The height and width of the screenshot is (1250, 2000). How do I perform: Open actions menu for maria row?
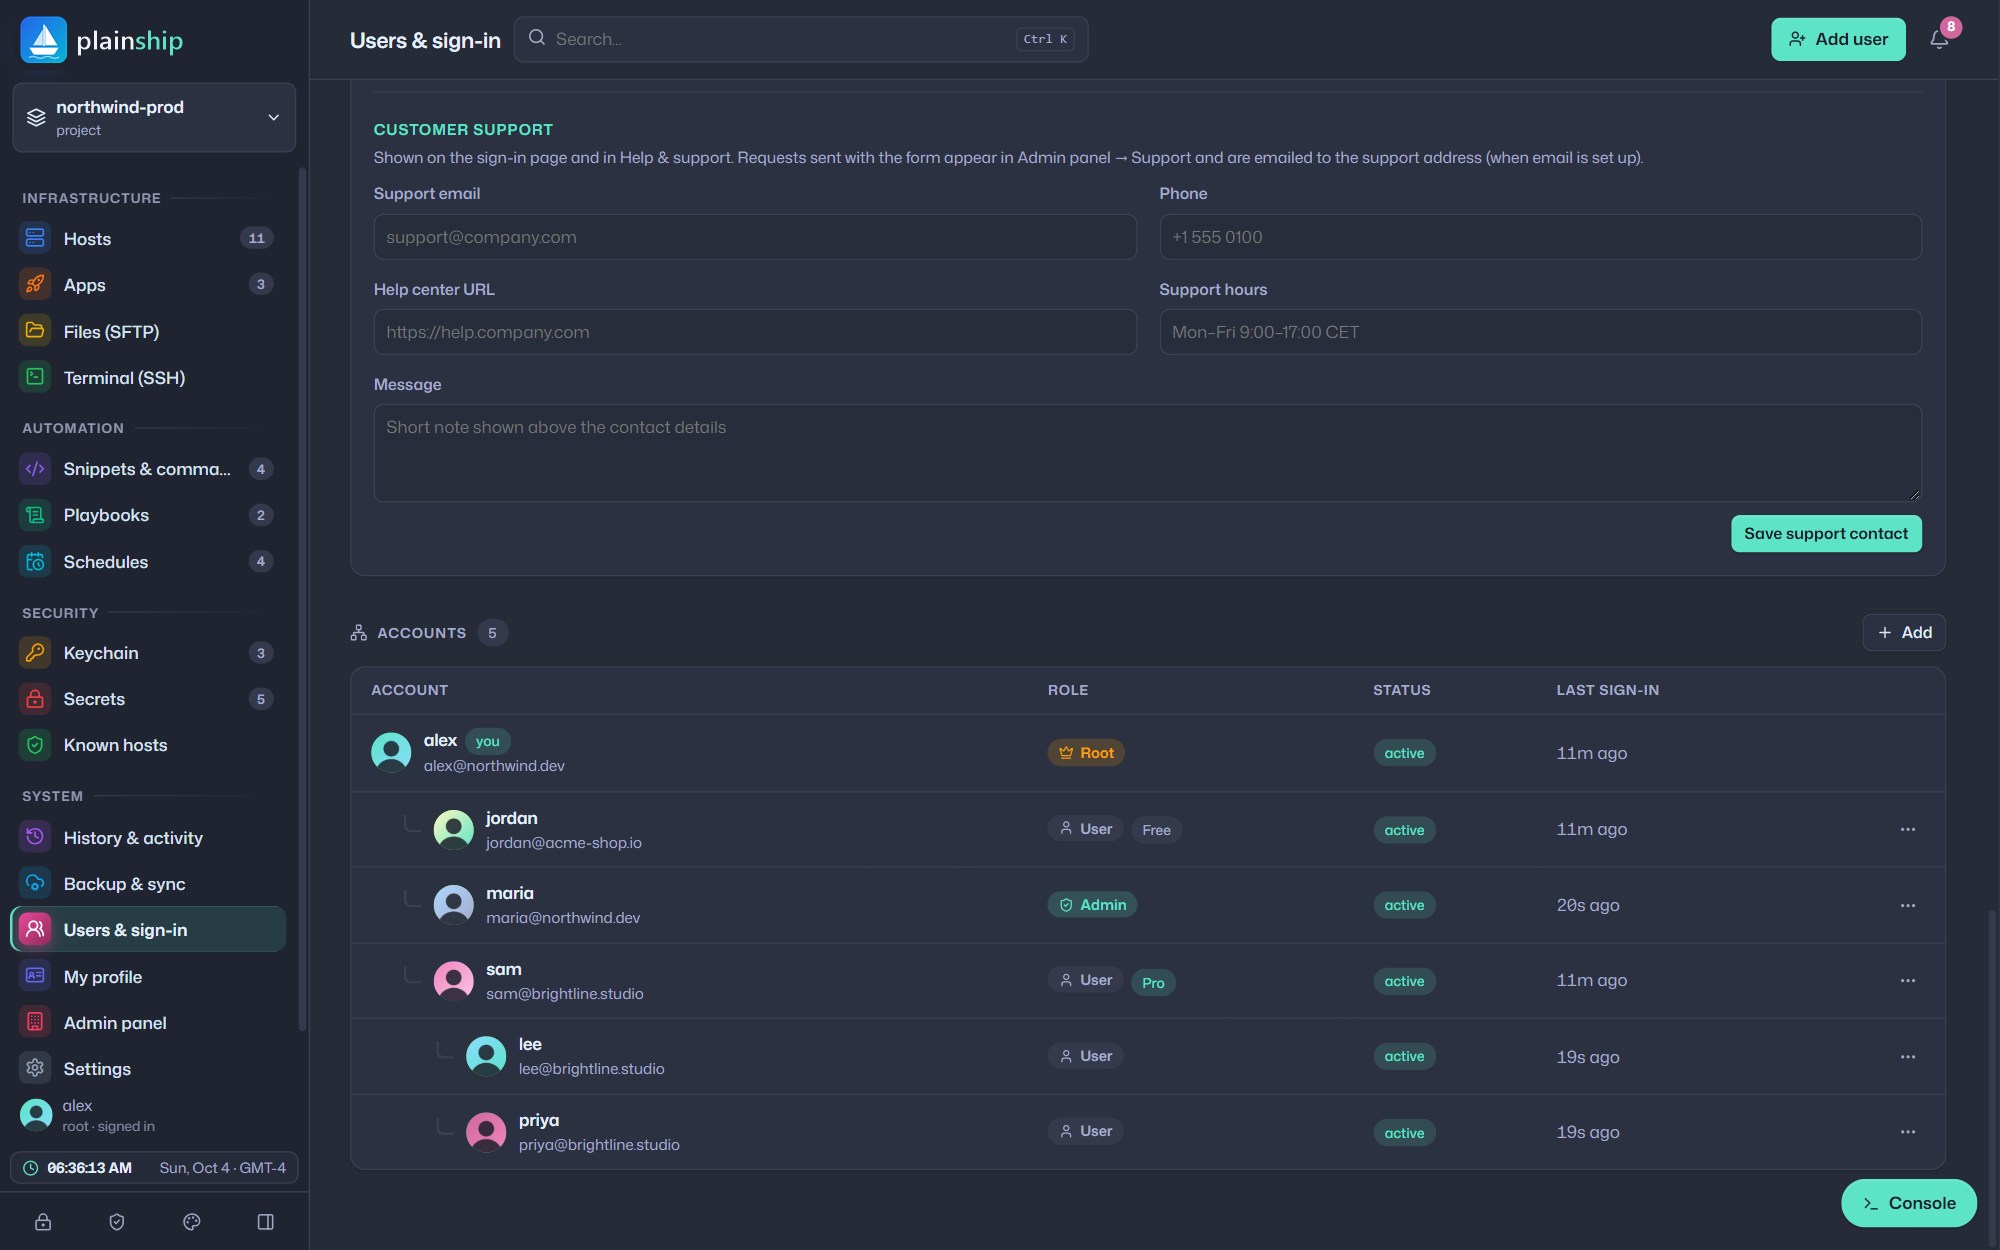point(1908,905)
